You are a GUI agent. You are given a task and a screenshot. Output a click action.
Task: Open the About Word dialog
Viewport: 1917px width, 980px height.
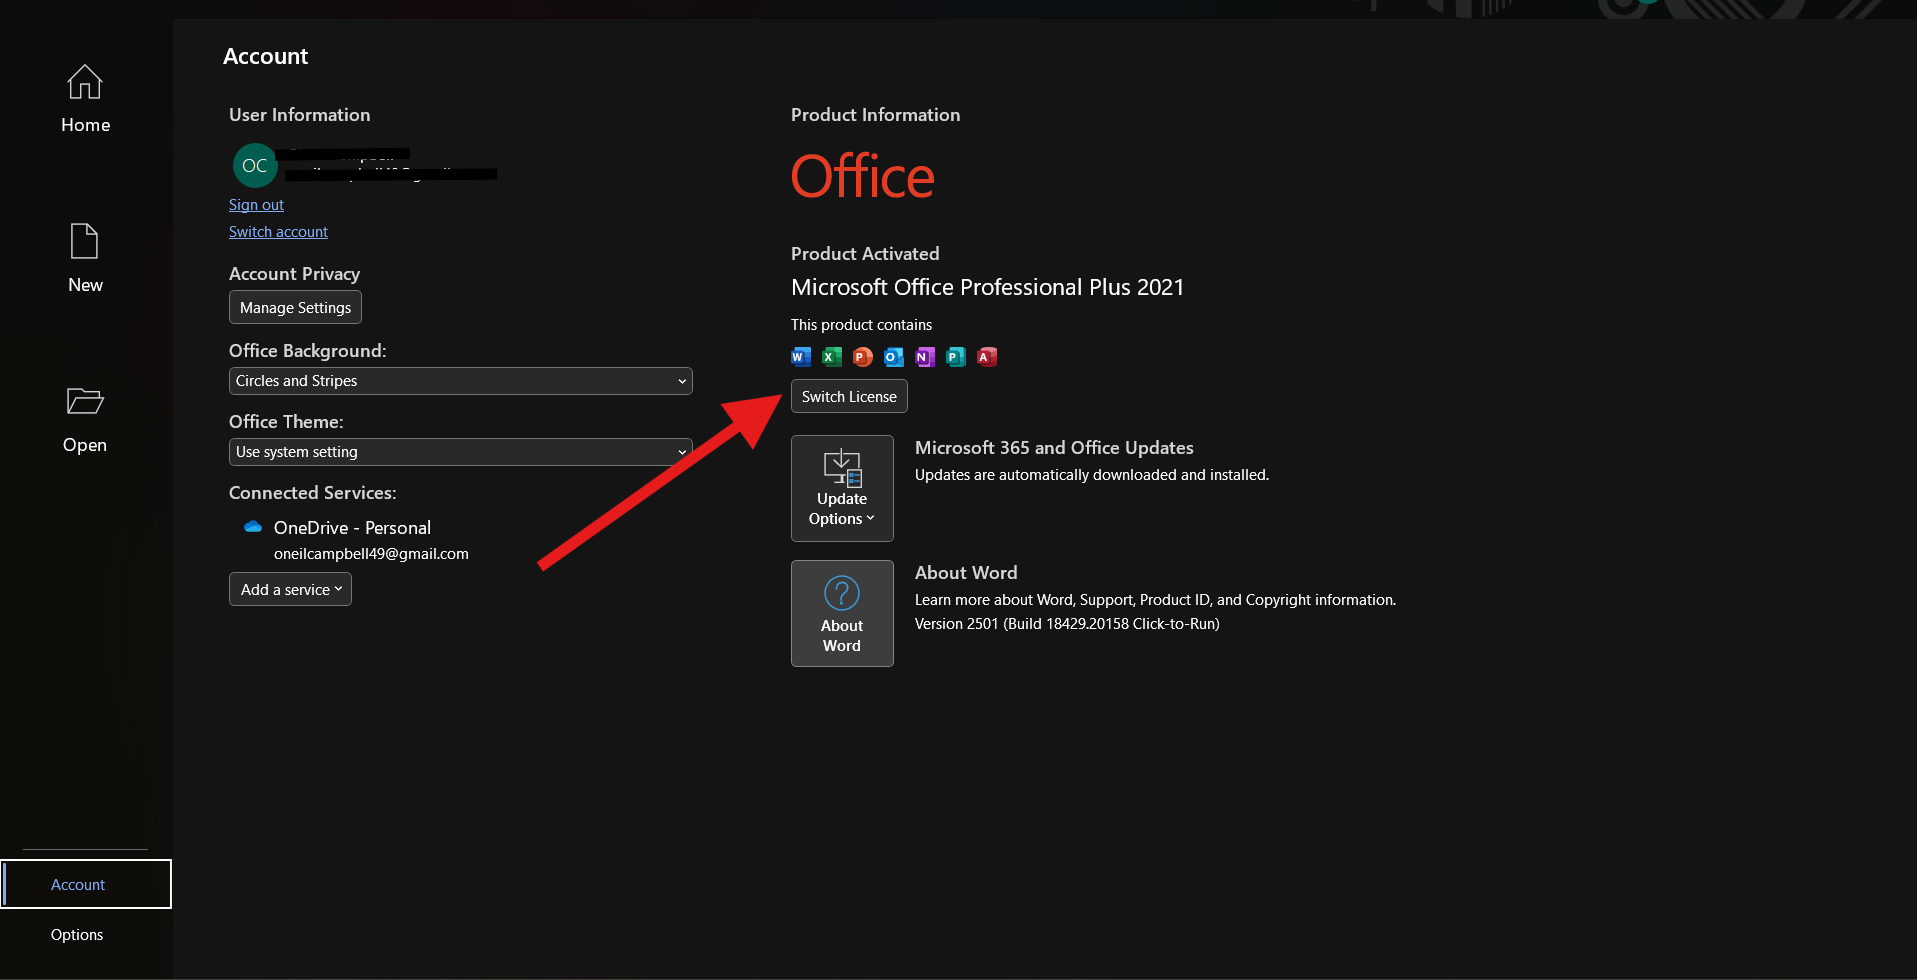842,613
